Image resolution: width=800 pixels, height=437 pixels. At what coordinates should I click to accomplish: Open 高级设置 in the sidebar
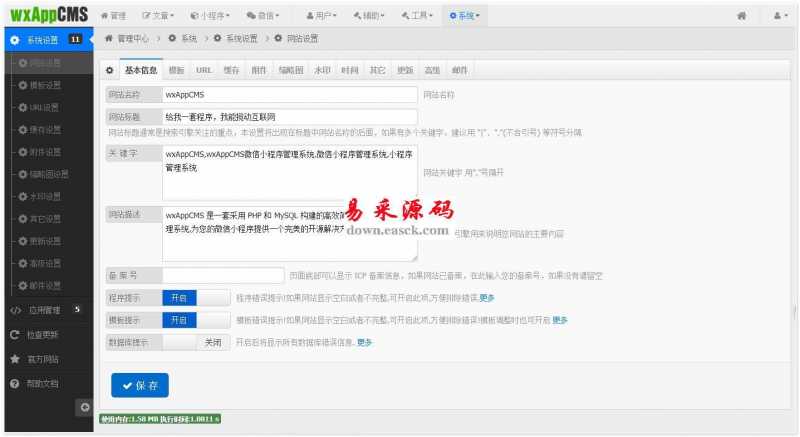click(x=45, y=263)
